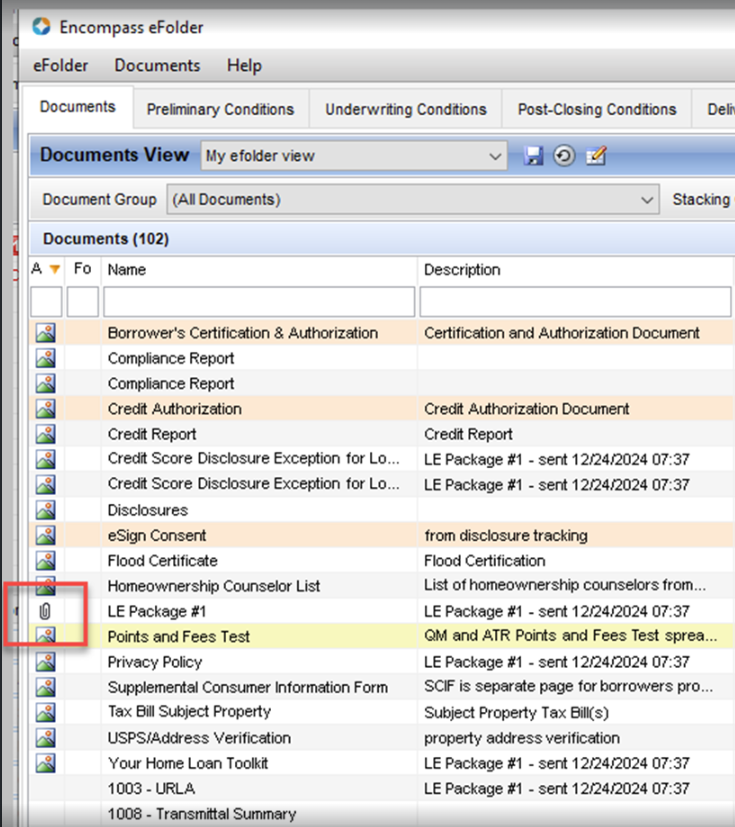
Task: Click the save view floppy disk icon
Action: tap(533, 156)
